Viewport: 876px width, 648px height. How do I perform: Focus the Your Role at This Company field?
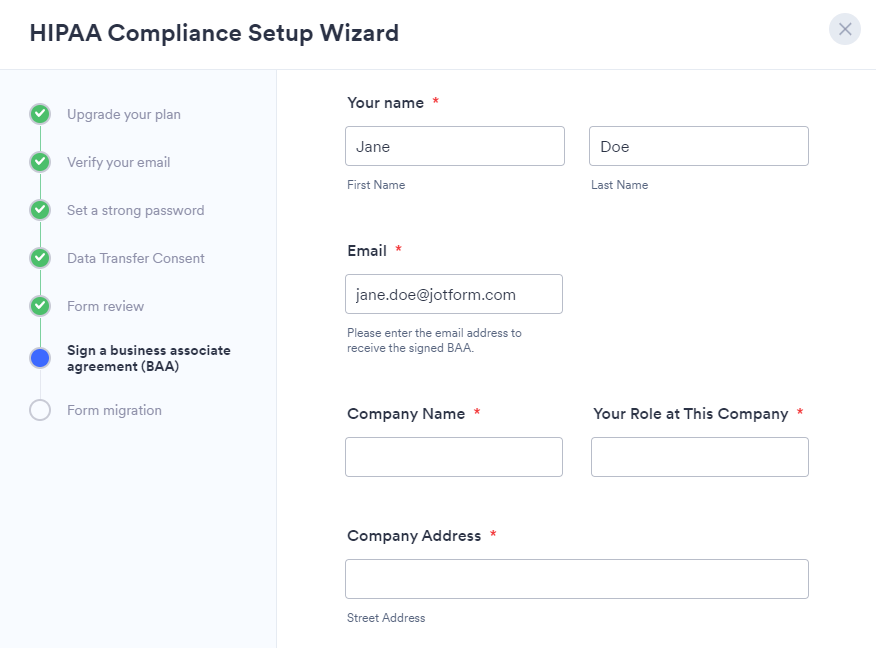click(x=700, y=457)
